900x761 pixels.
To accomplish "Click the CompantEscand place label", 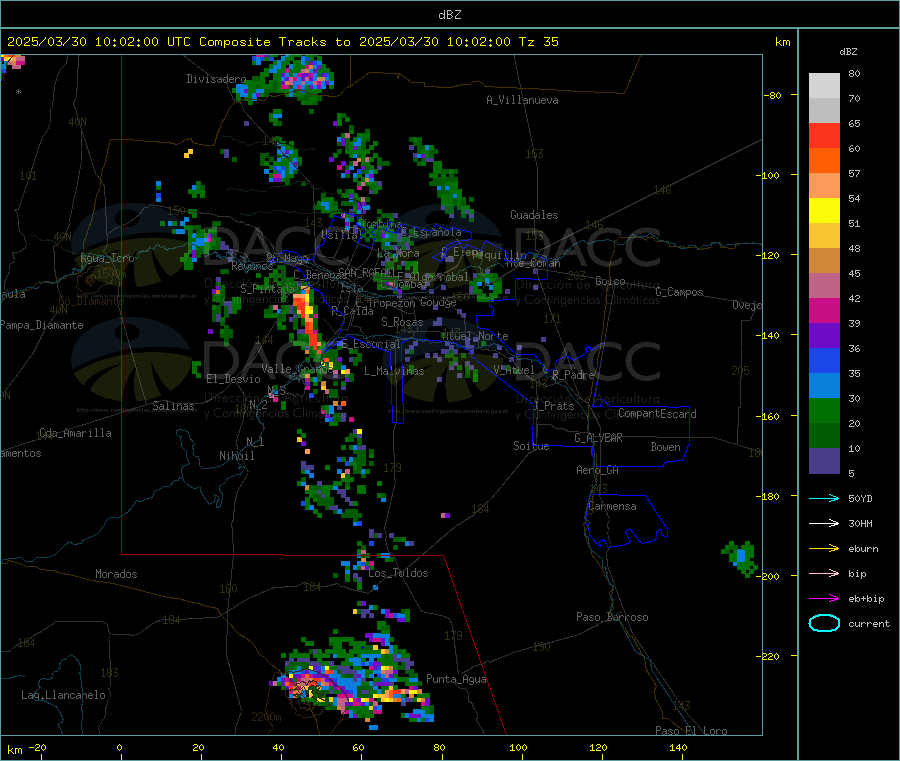I will (657, 414).
